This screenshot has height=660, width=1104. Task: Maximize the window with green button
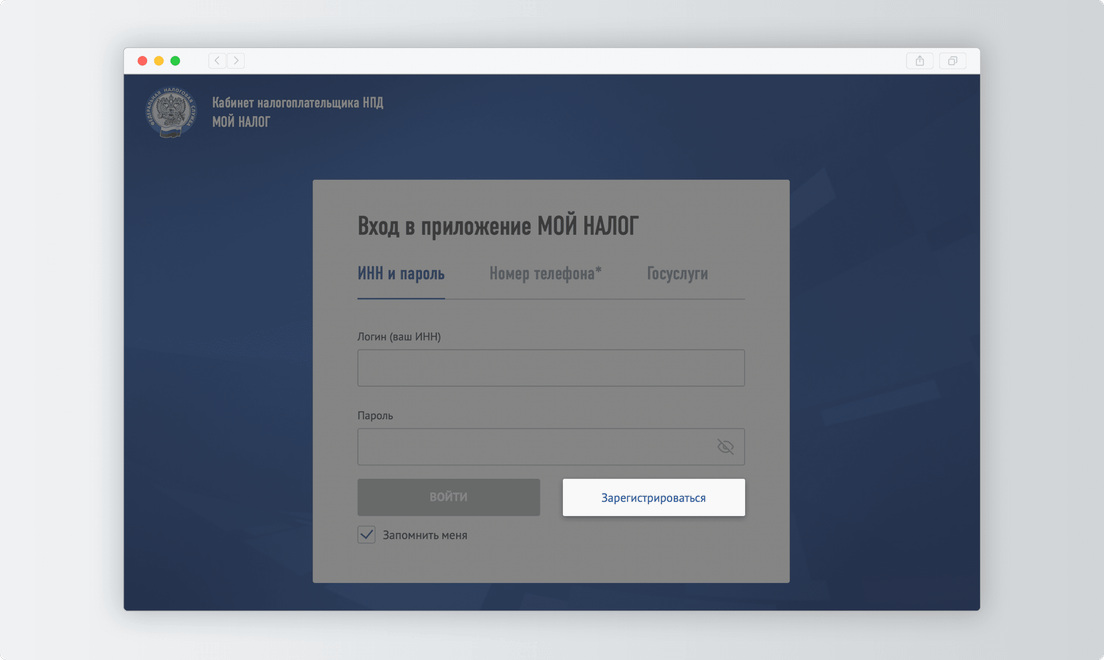175,61
